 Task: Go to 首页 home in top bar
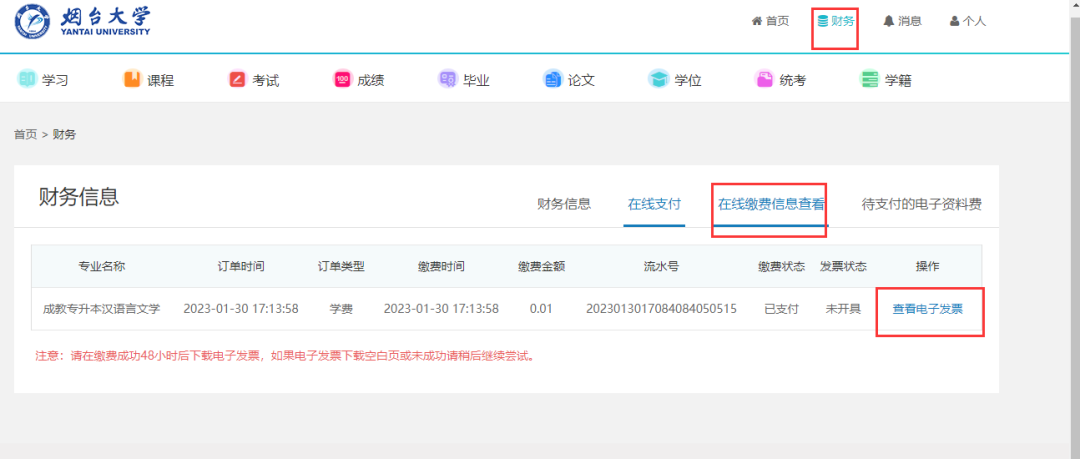(x=770, y=21)
